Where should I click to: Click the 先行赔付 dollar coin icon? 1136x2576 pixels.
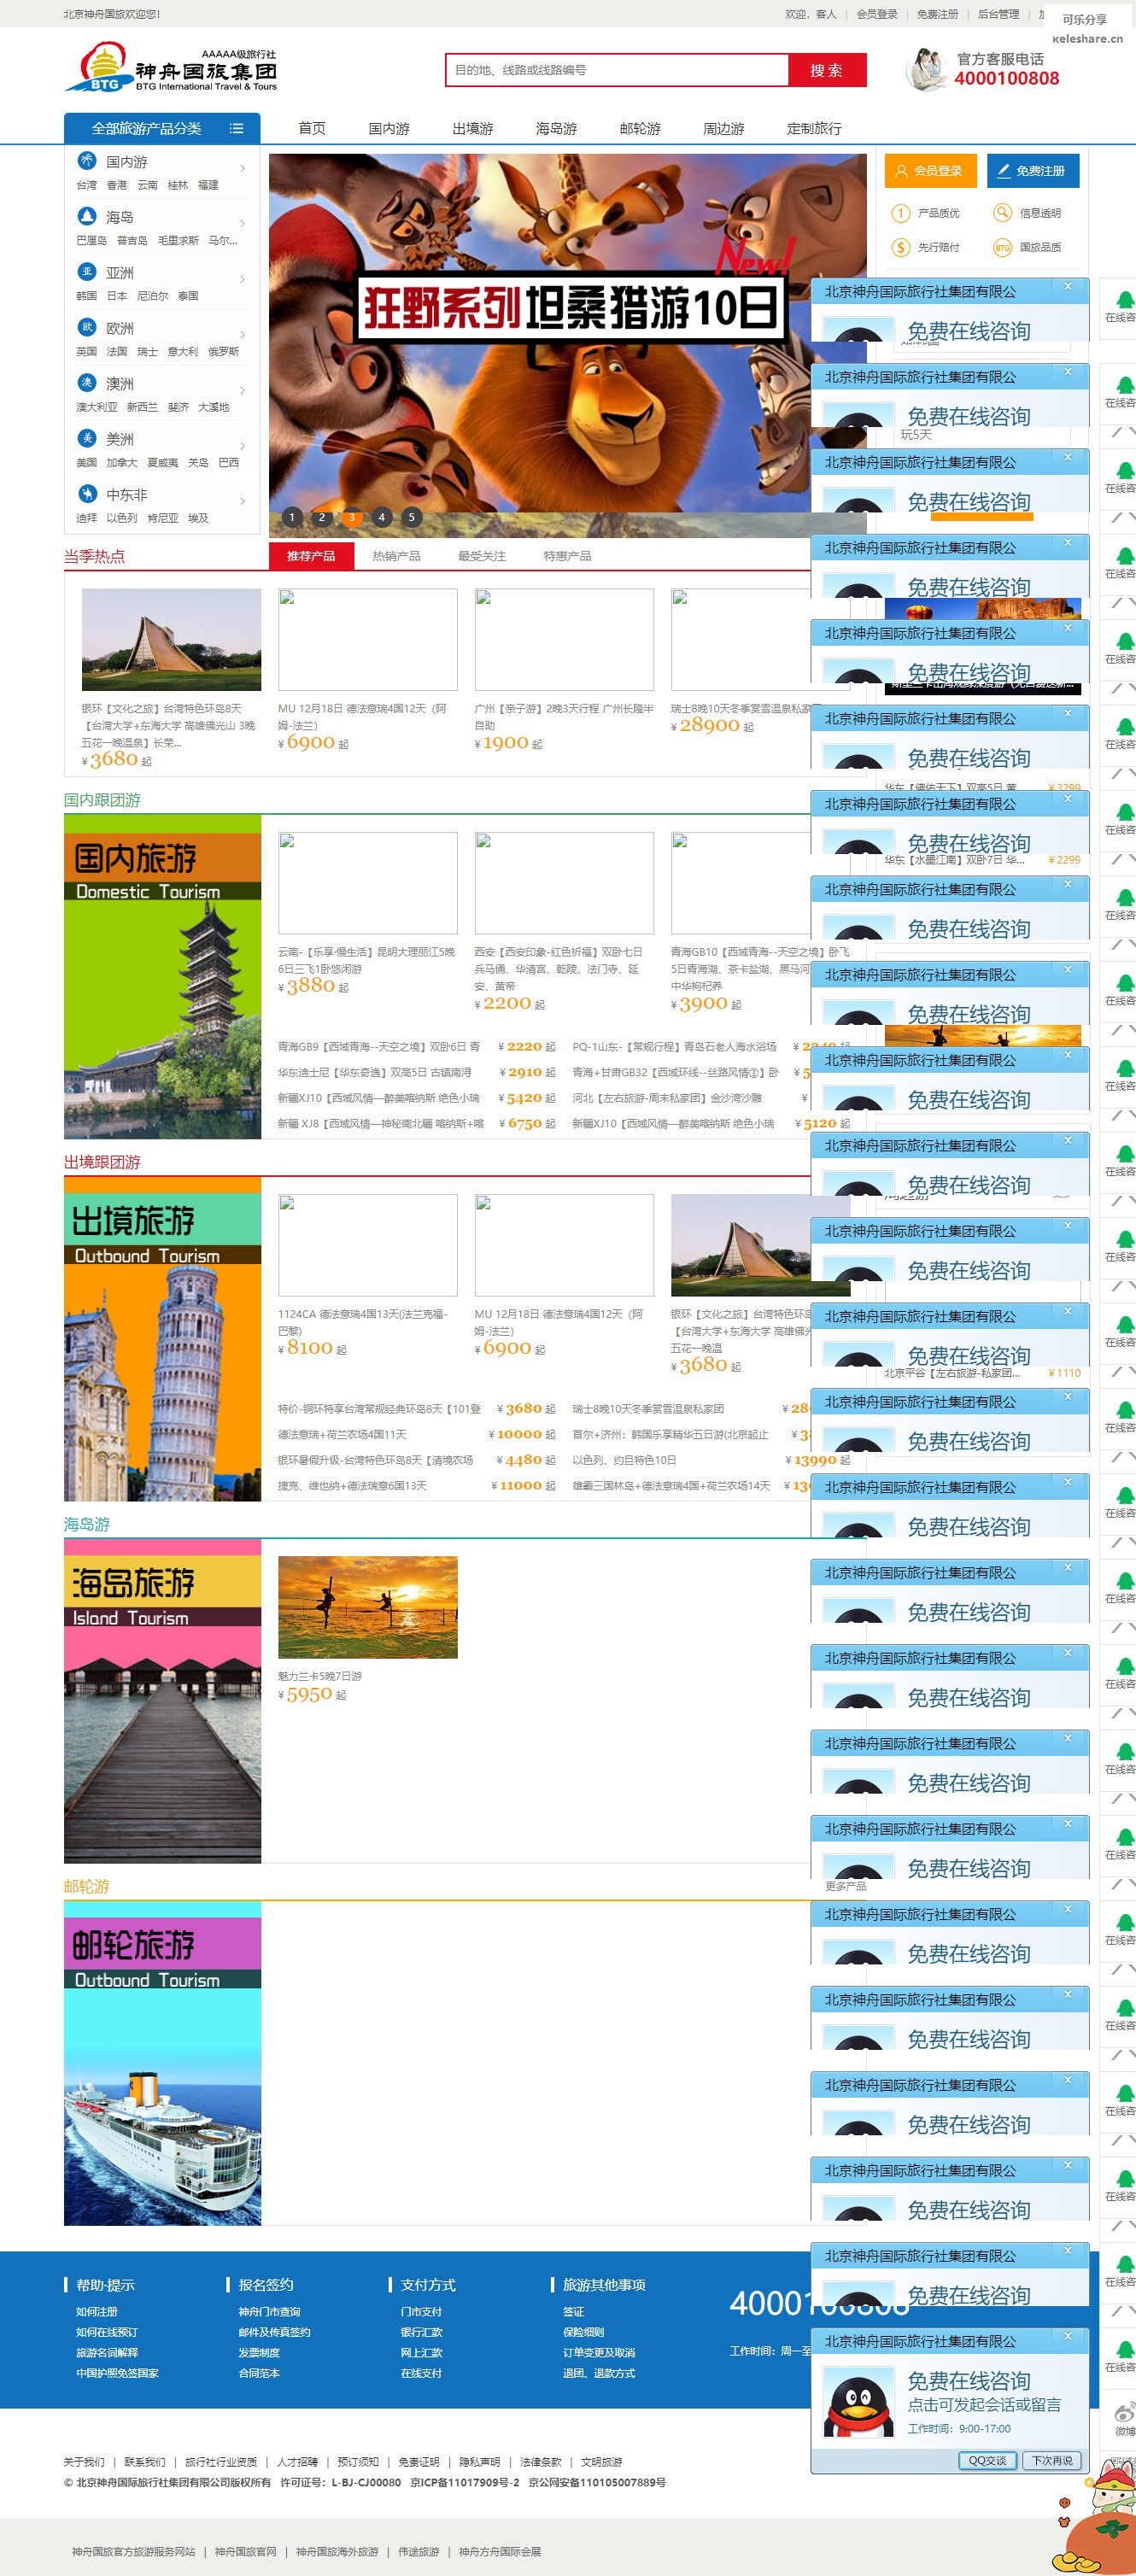tap(901, 247)
